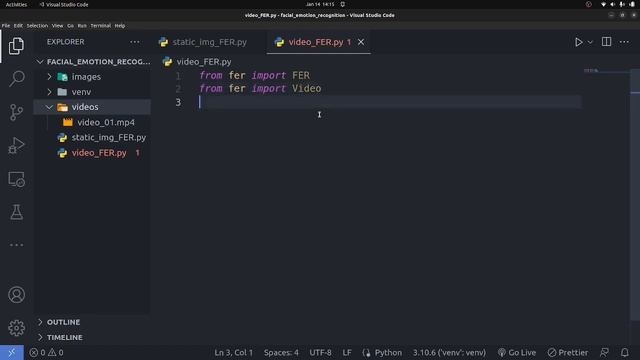Viewport: 640px width, 360px height.
Task: Open notifications bell icon
Action: pos(624,352)
